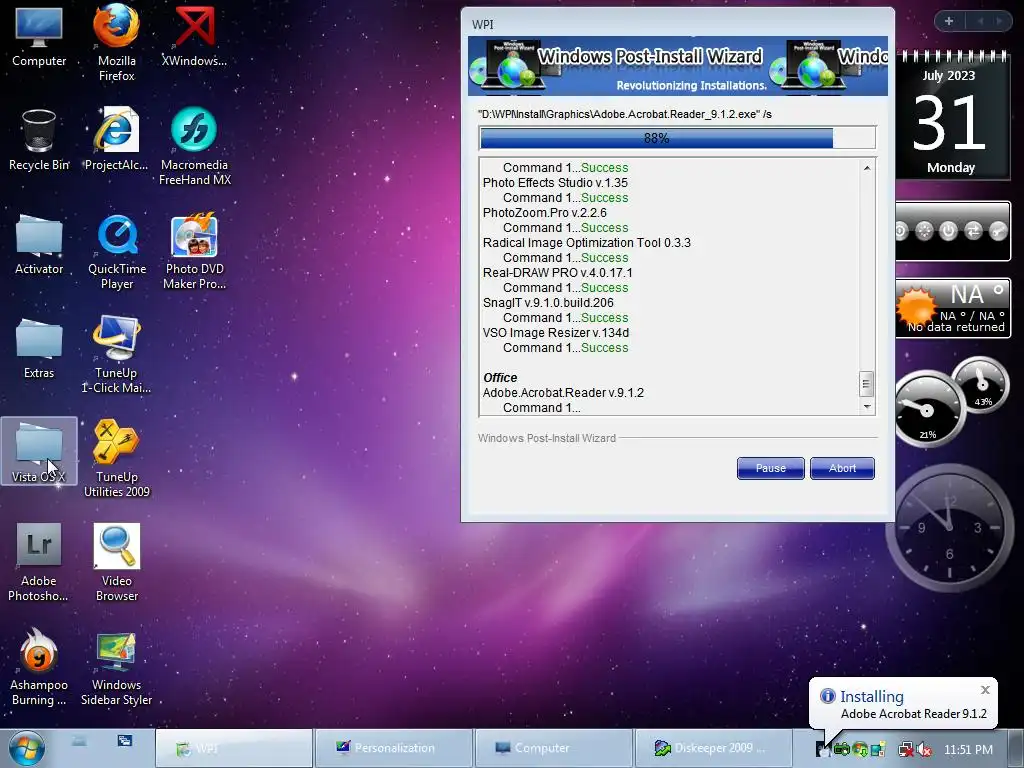Click the analog clock gadget
Viewport: 1024px width, 768px height.
(950, 527)
